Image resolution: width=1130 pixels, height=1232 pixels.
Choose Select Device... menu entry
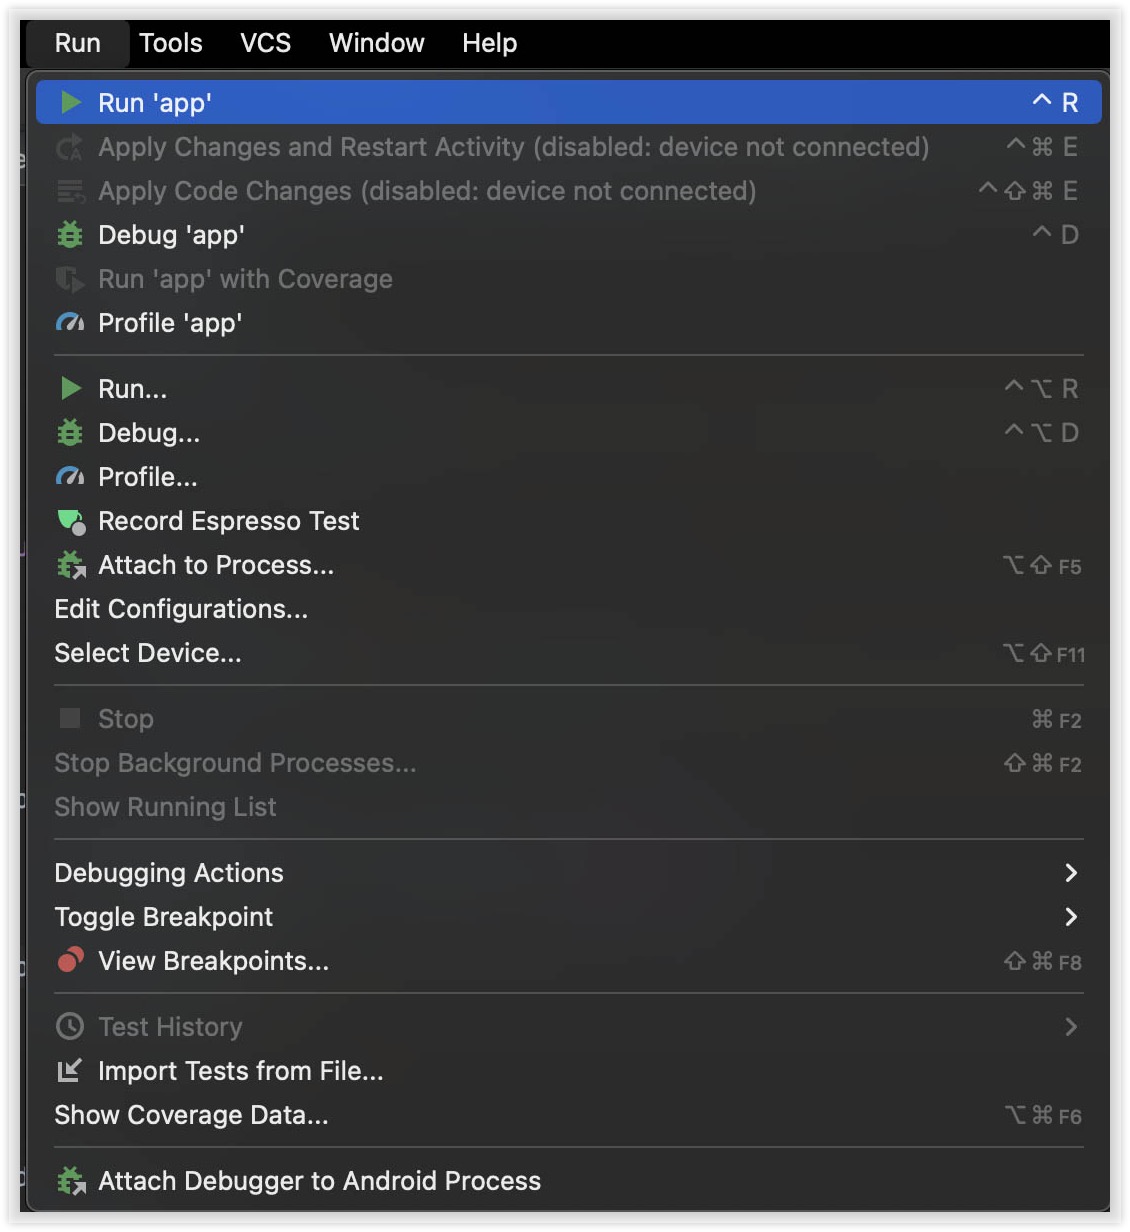[148, 653]
